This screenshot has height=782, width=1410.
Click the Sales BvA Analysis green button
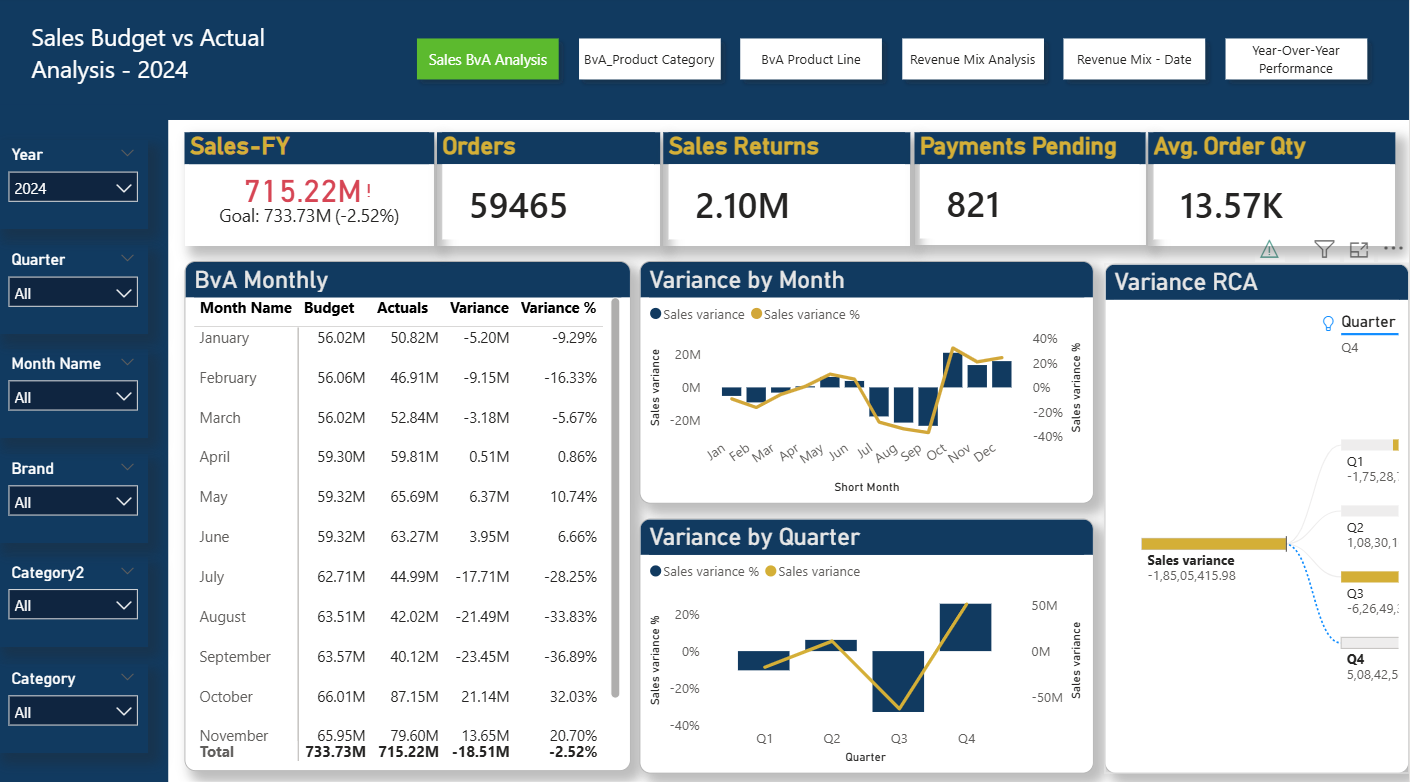pos(487,59)
